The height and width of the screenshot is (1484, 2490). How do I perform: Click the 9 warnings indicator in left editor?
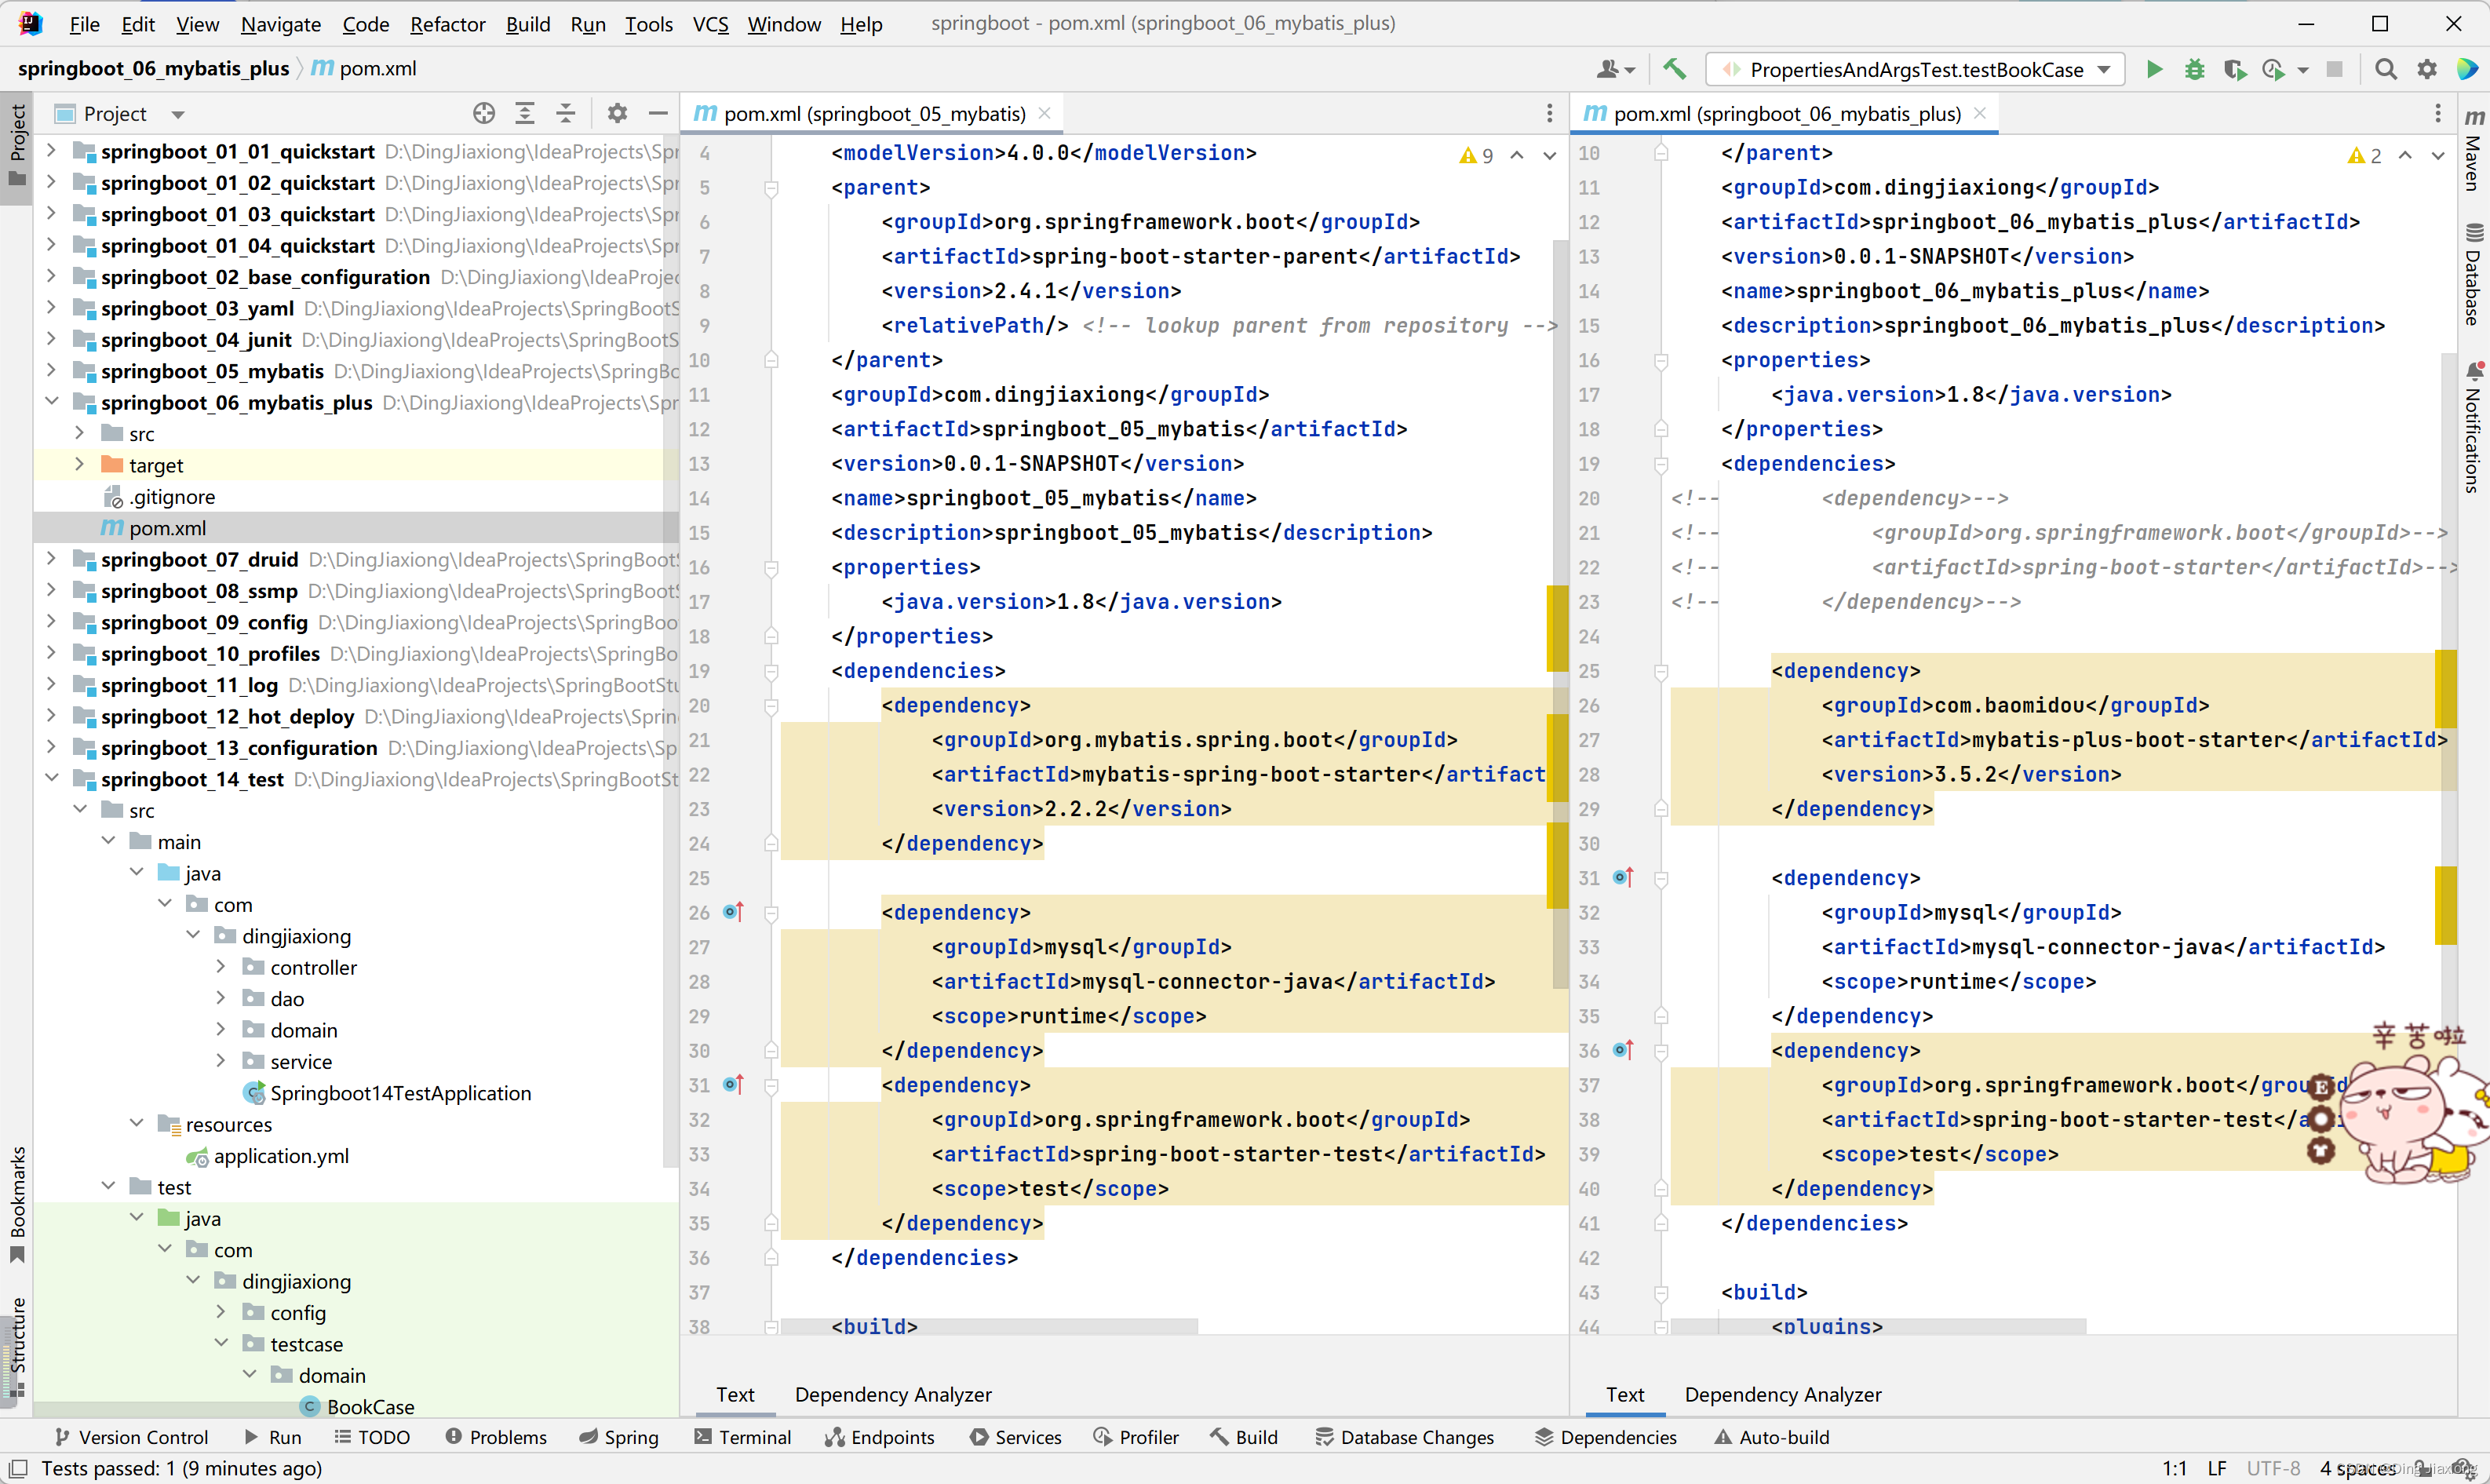tap(1476, 155)
